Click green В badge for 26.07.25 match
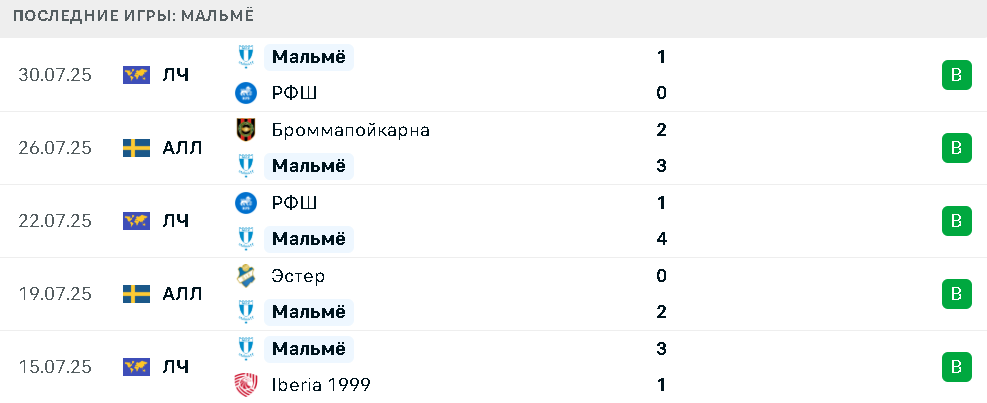987x403 pixels. 957,148
